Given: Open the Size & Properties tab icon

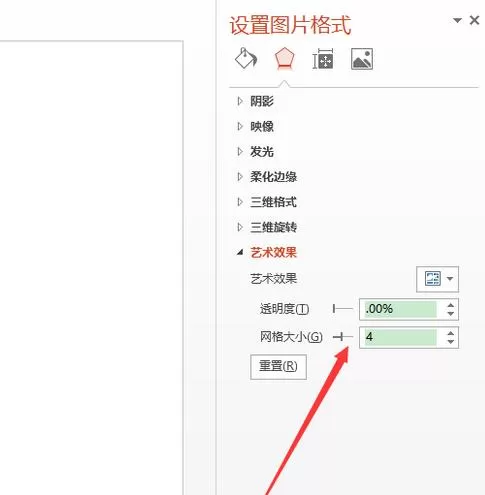Looking at the screenshot, I should coord(323,59).
